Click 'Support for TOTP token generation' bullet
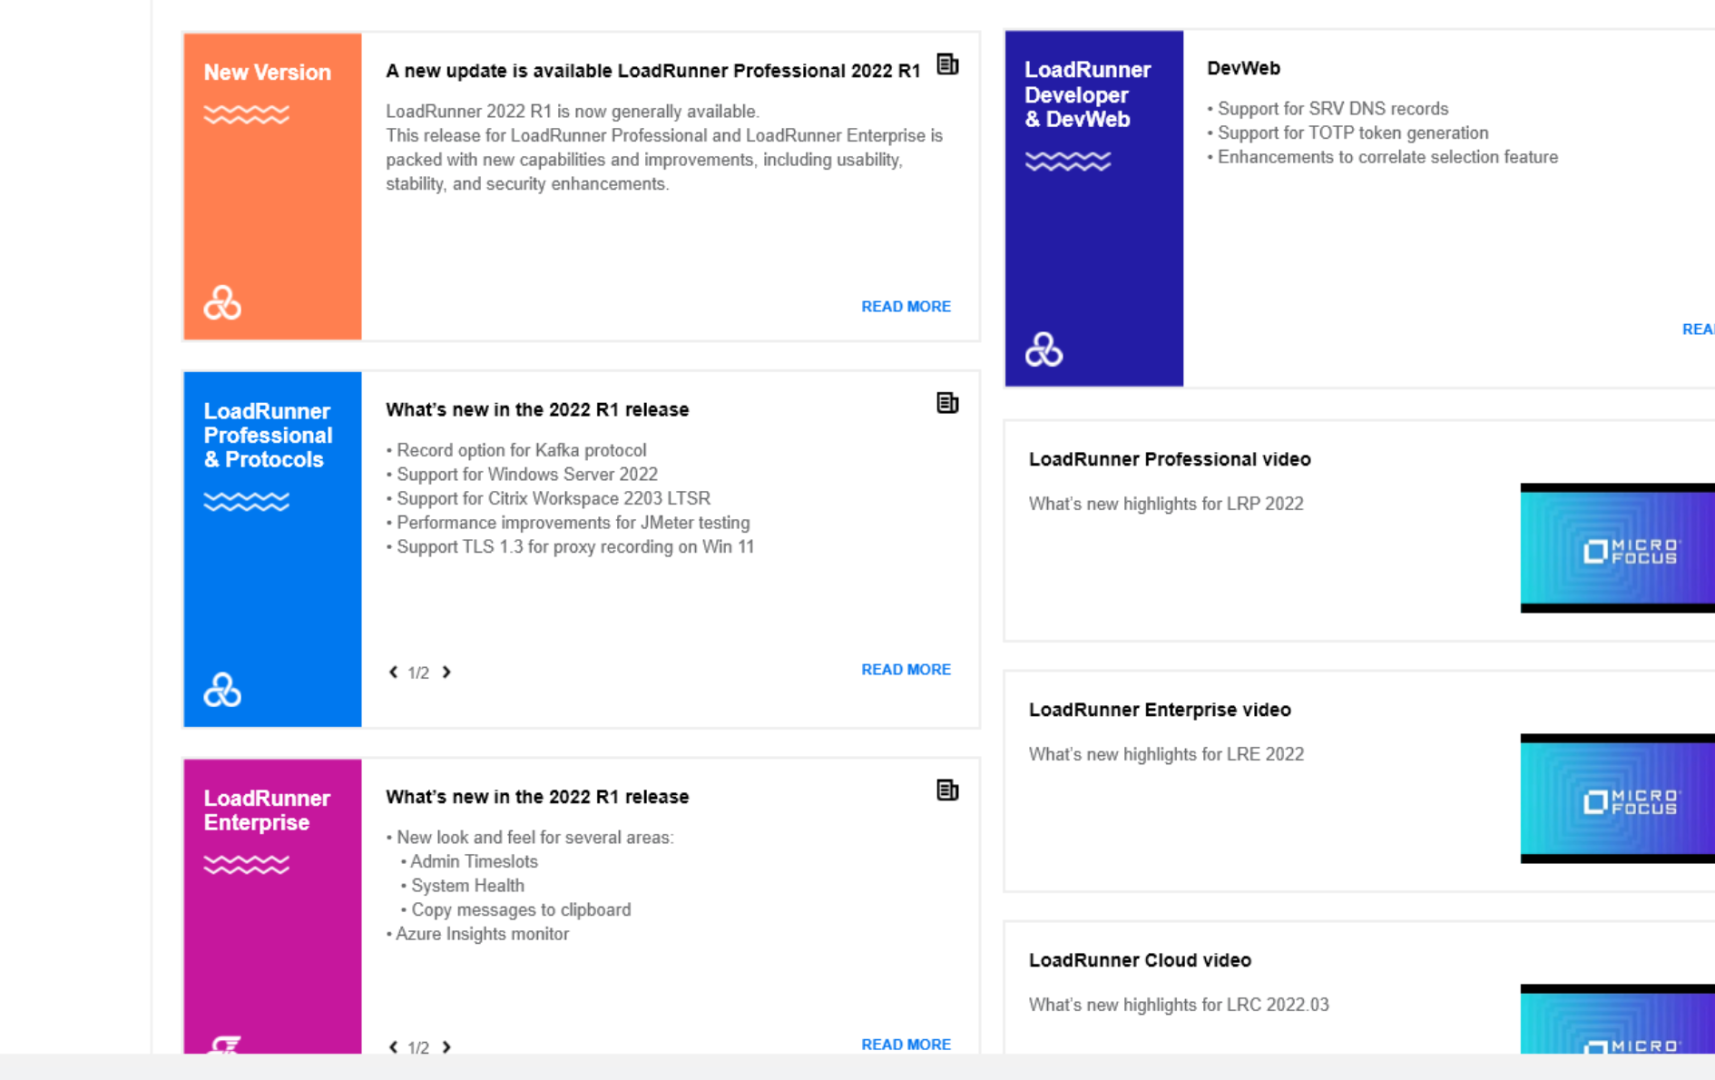This screenshot has height=1080, width=1715. coord(1348,133)
